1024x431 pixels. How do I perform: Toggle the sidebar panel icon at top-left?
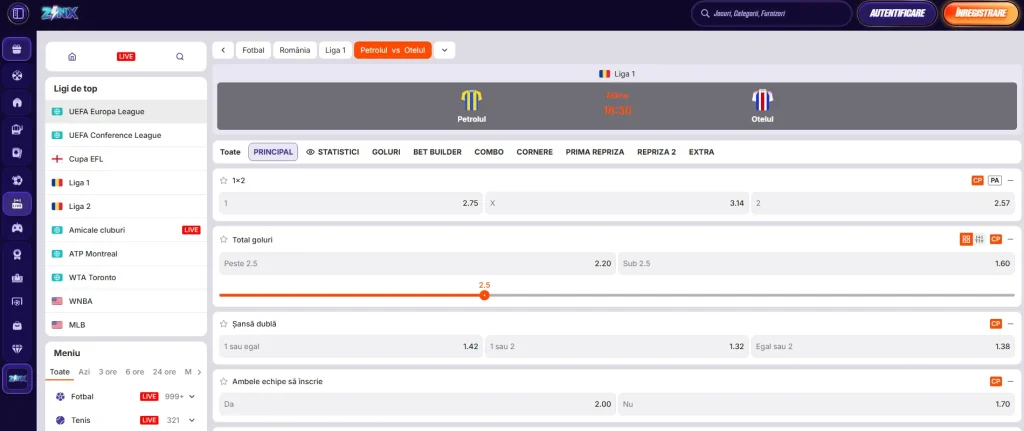click(18, 13)
